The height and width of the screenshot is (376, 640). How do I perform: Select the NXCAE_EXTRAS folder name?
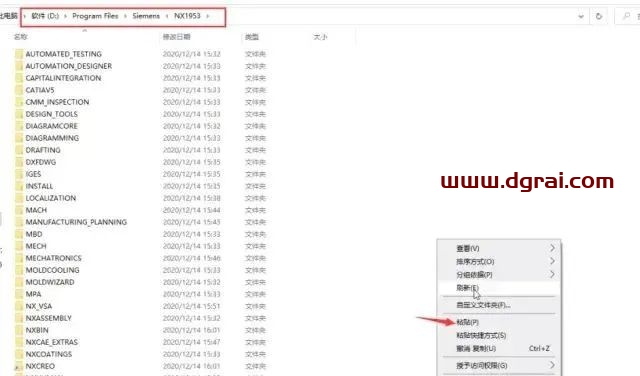52,342
